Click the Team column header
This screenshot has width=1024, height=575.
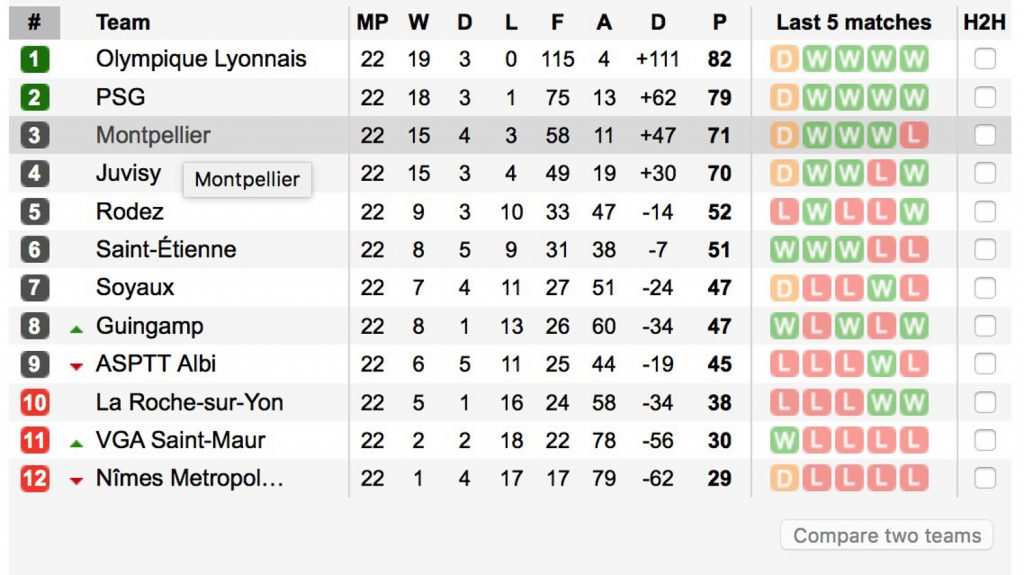(x=123, y=22)
